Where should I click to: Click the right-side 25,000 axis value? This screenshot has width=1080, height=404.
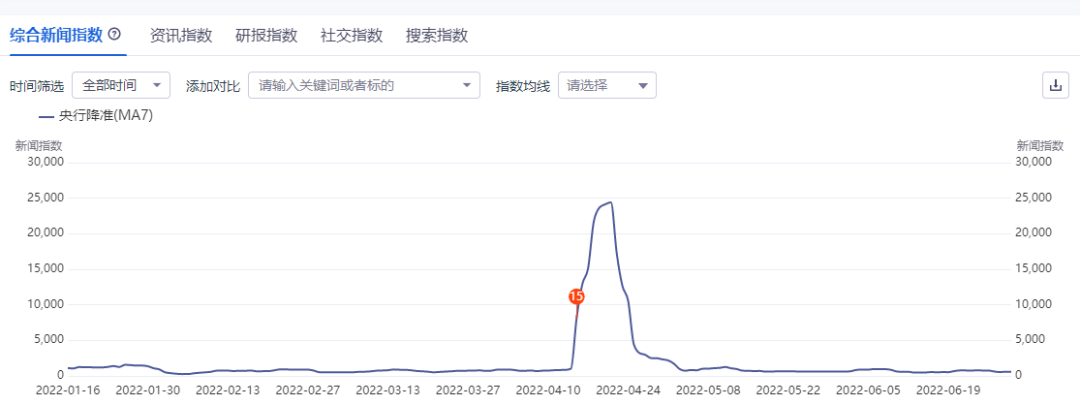(x=1034, y=198)
